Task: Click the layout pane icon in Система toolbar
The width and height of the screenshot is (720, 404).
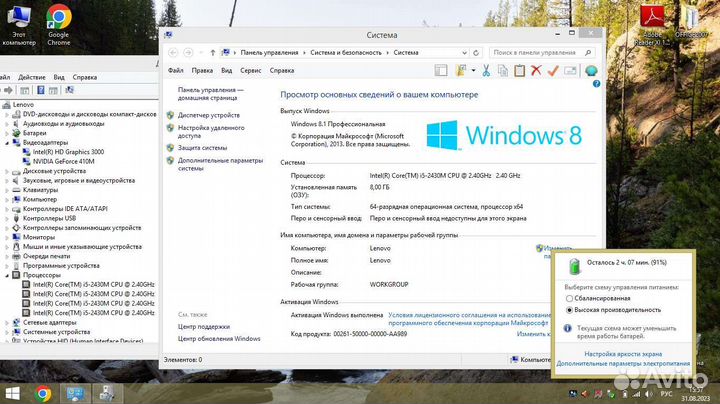Action: point(441,71)
